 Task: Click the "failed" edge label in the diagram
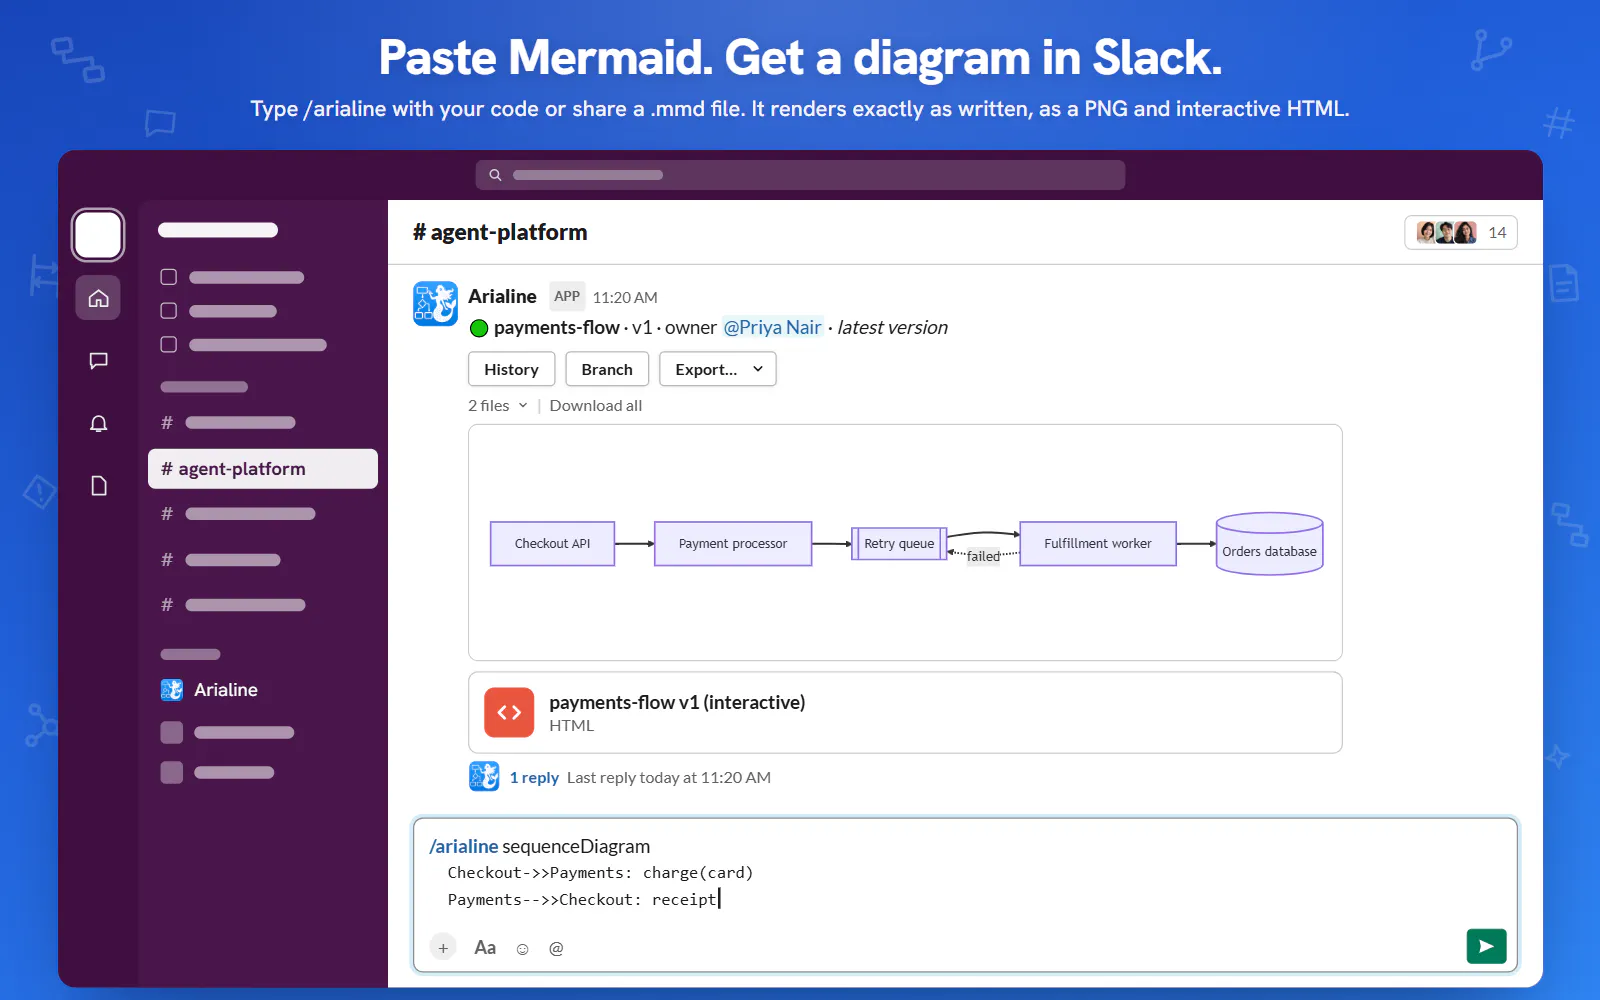click(983, 556)
